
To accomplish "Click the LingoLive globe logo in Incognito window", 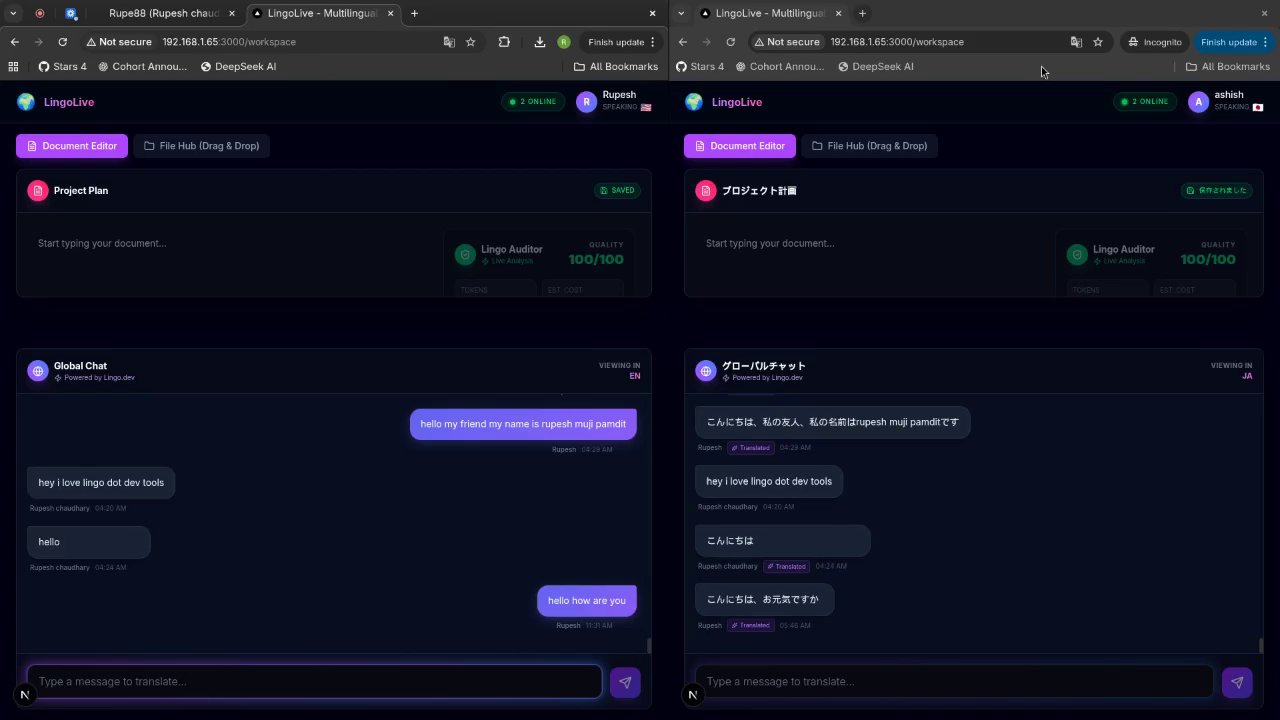I will click(694, 102).
